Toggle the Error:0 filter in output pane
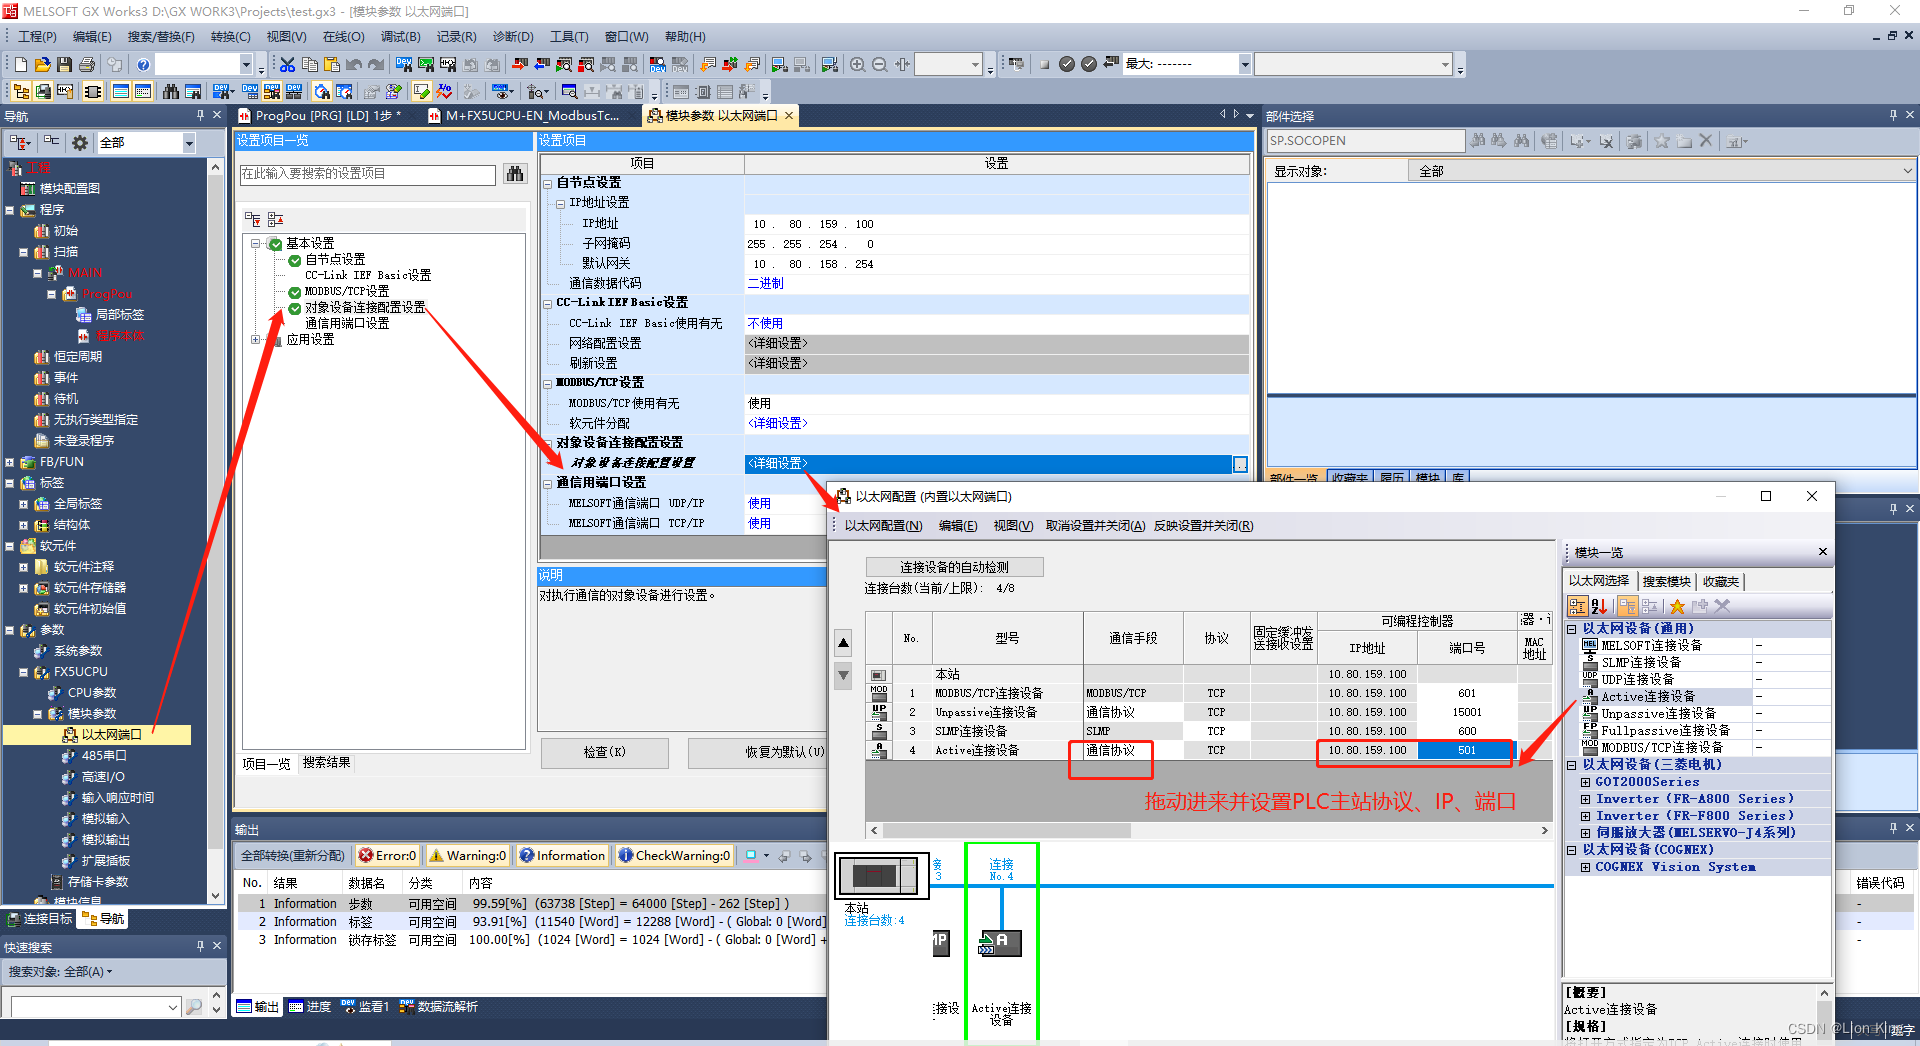Viewport: 1920px width, 1046px height. [388, 855]
